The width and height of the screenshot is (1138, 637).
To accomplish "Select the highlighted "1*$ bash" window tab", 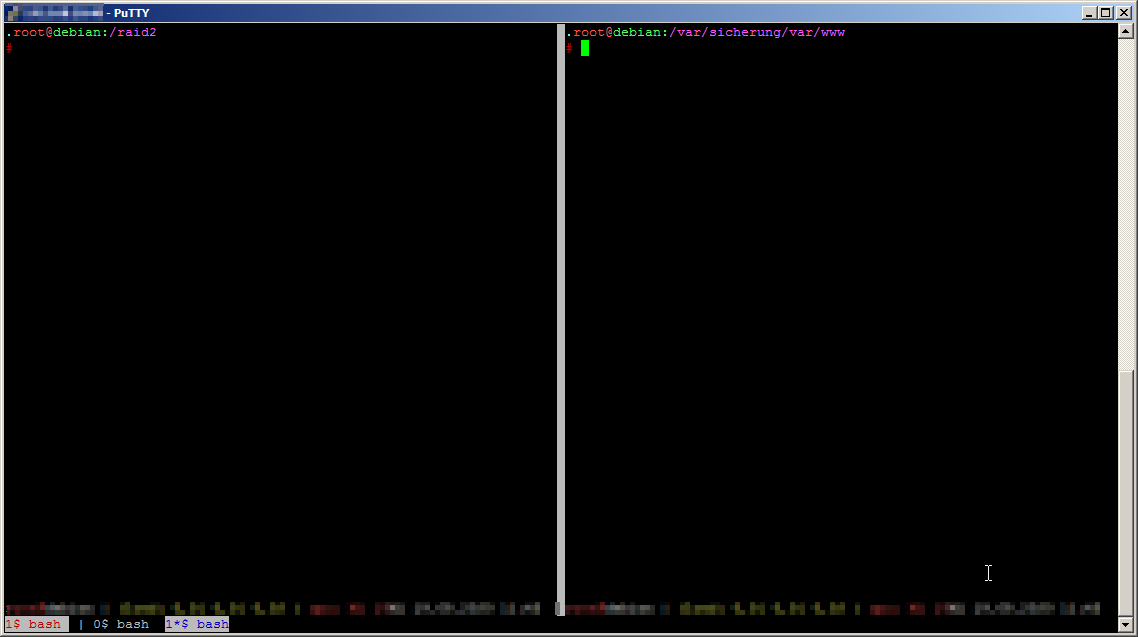I will pos(197,624).
